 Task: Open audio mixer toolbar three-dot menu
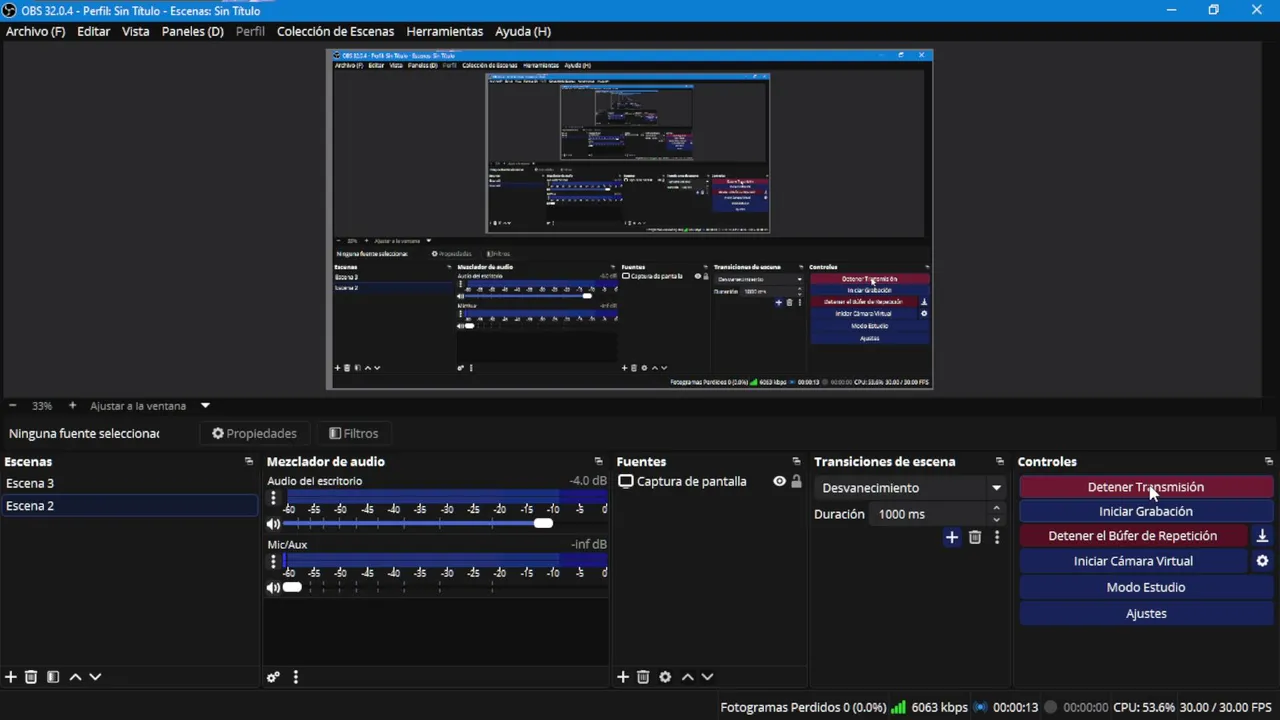coord(295,677)
